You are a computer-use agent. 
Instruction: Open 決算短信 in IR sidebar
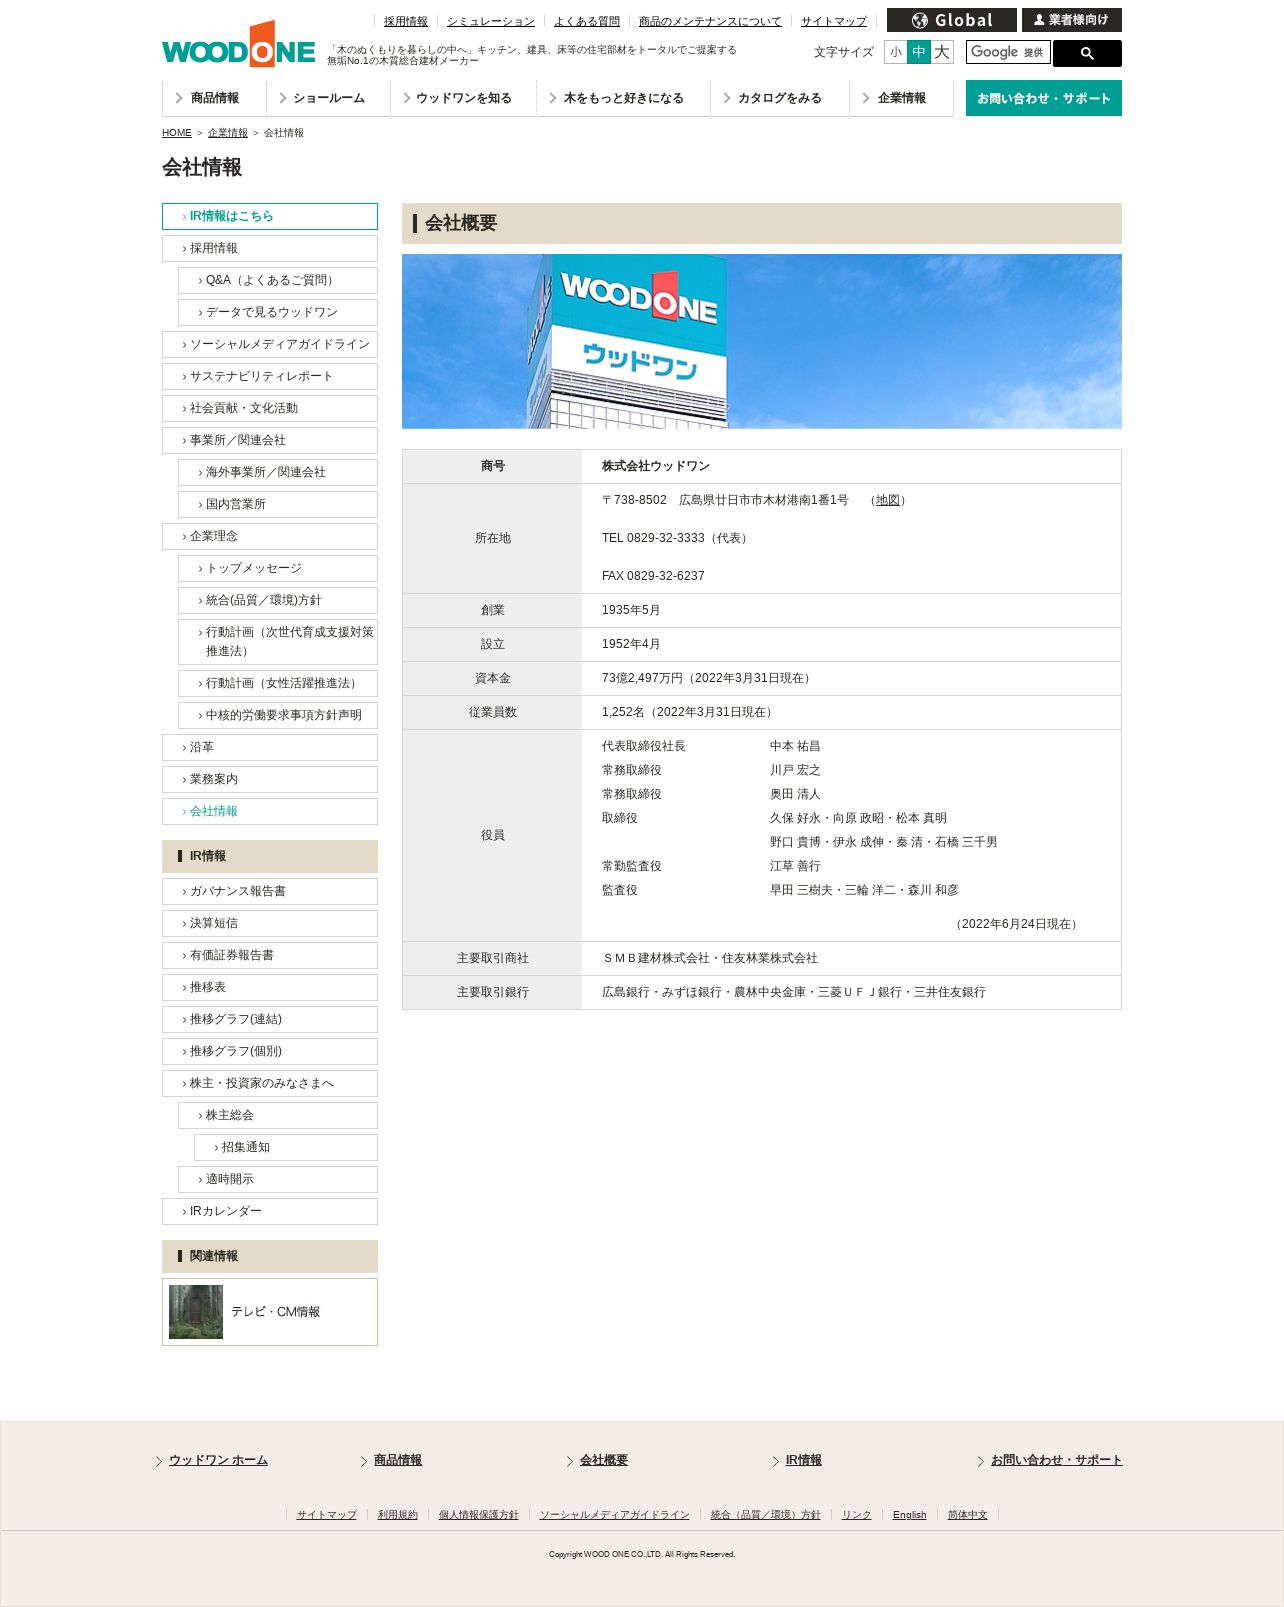[270, 923]
